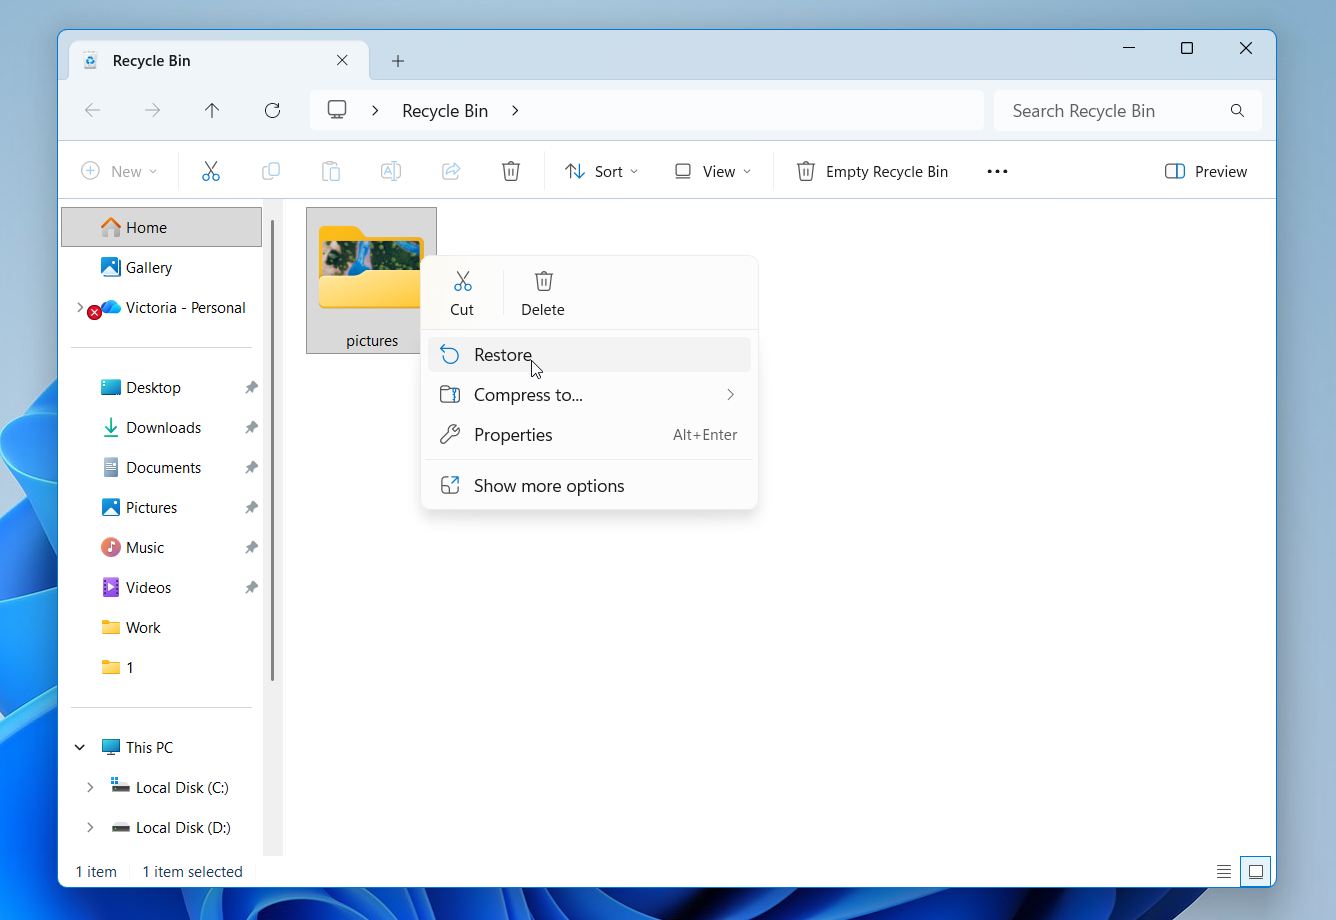Expand Victoria - Personal tree node
Image resolution: width=1336 pixels, height=920 pixels.
click(80, 307)
